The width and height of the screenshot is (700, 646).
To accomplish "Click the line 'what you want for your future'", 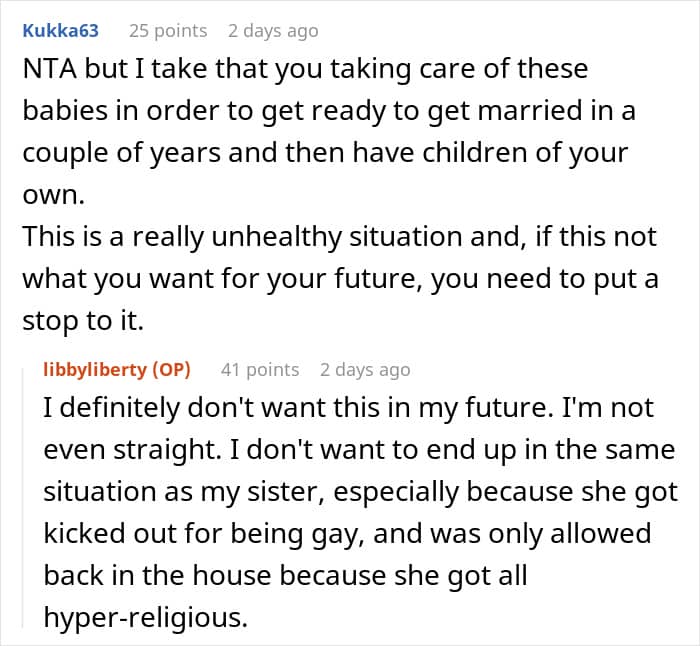I will pyautogui.click(x=340, y=279).
